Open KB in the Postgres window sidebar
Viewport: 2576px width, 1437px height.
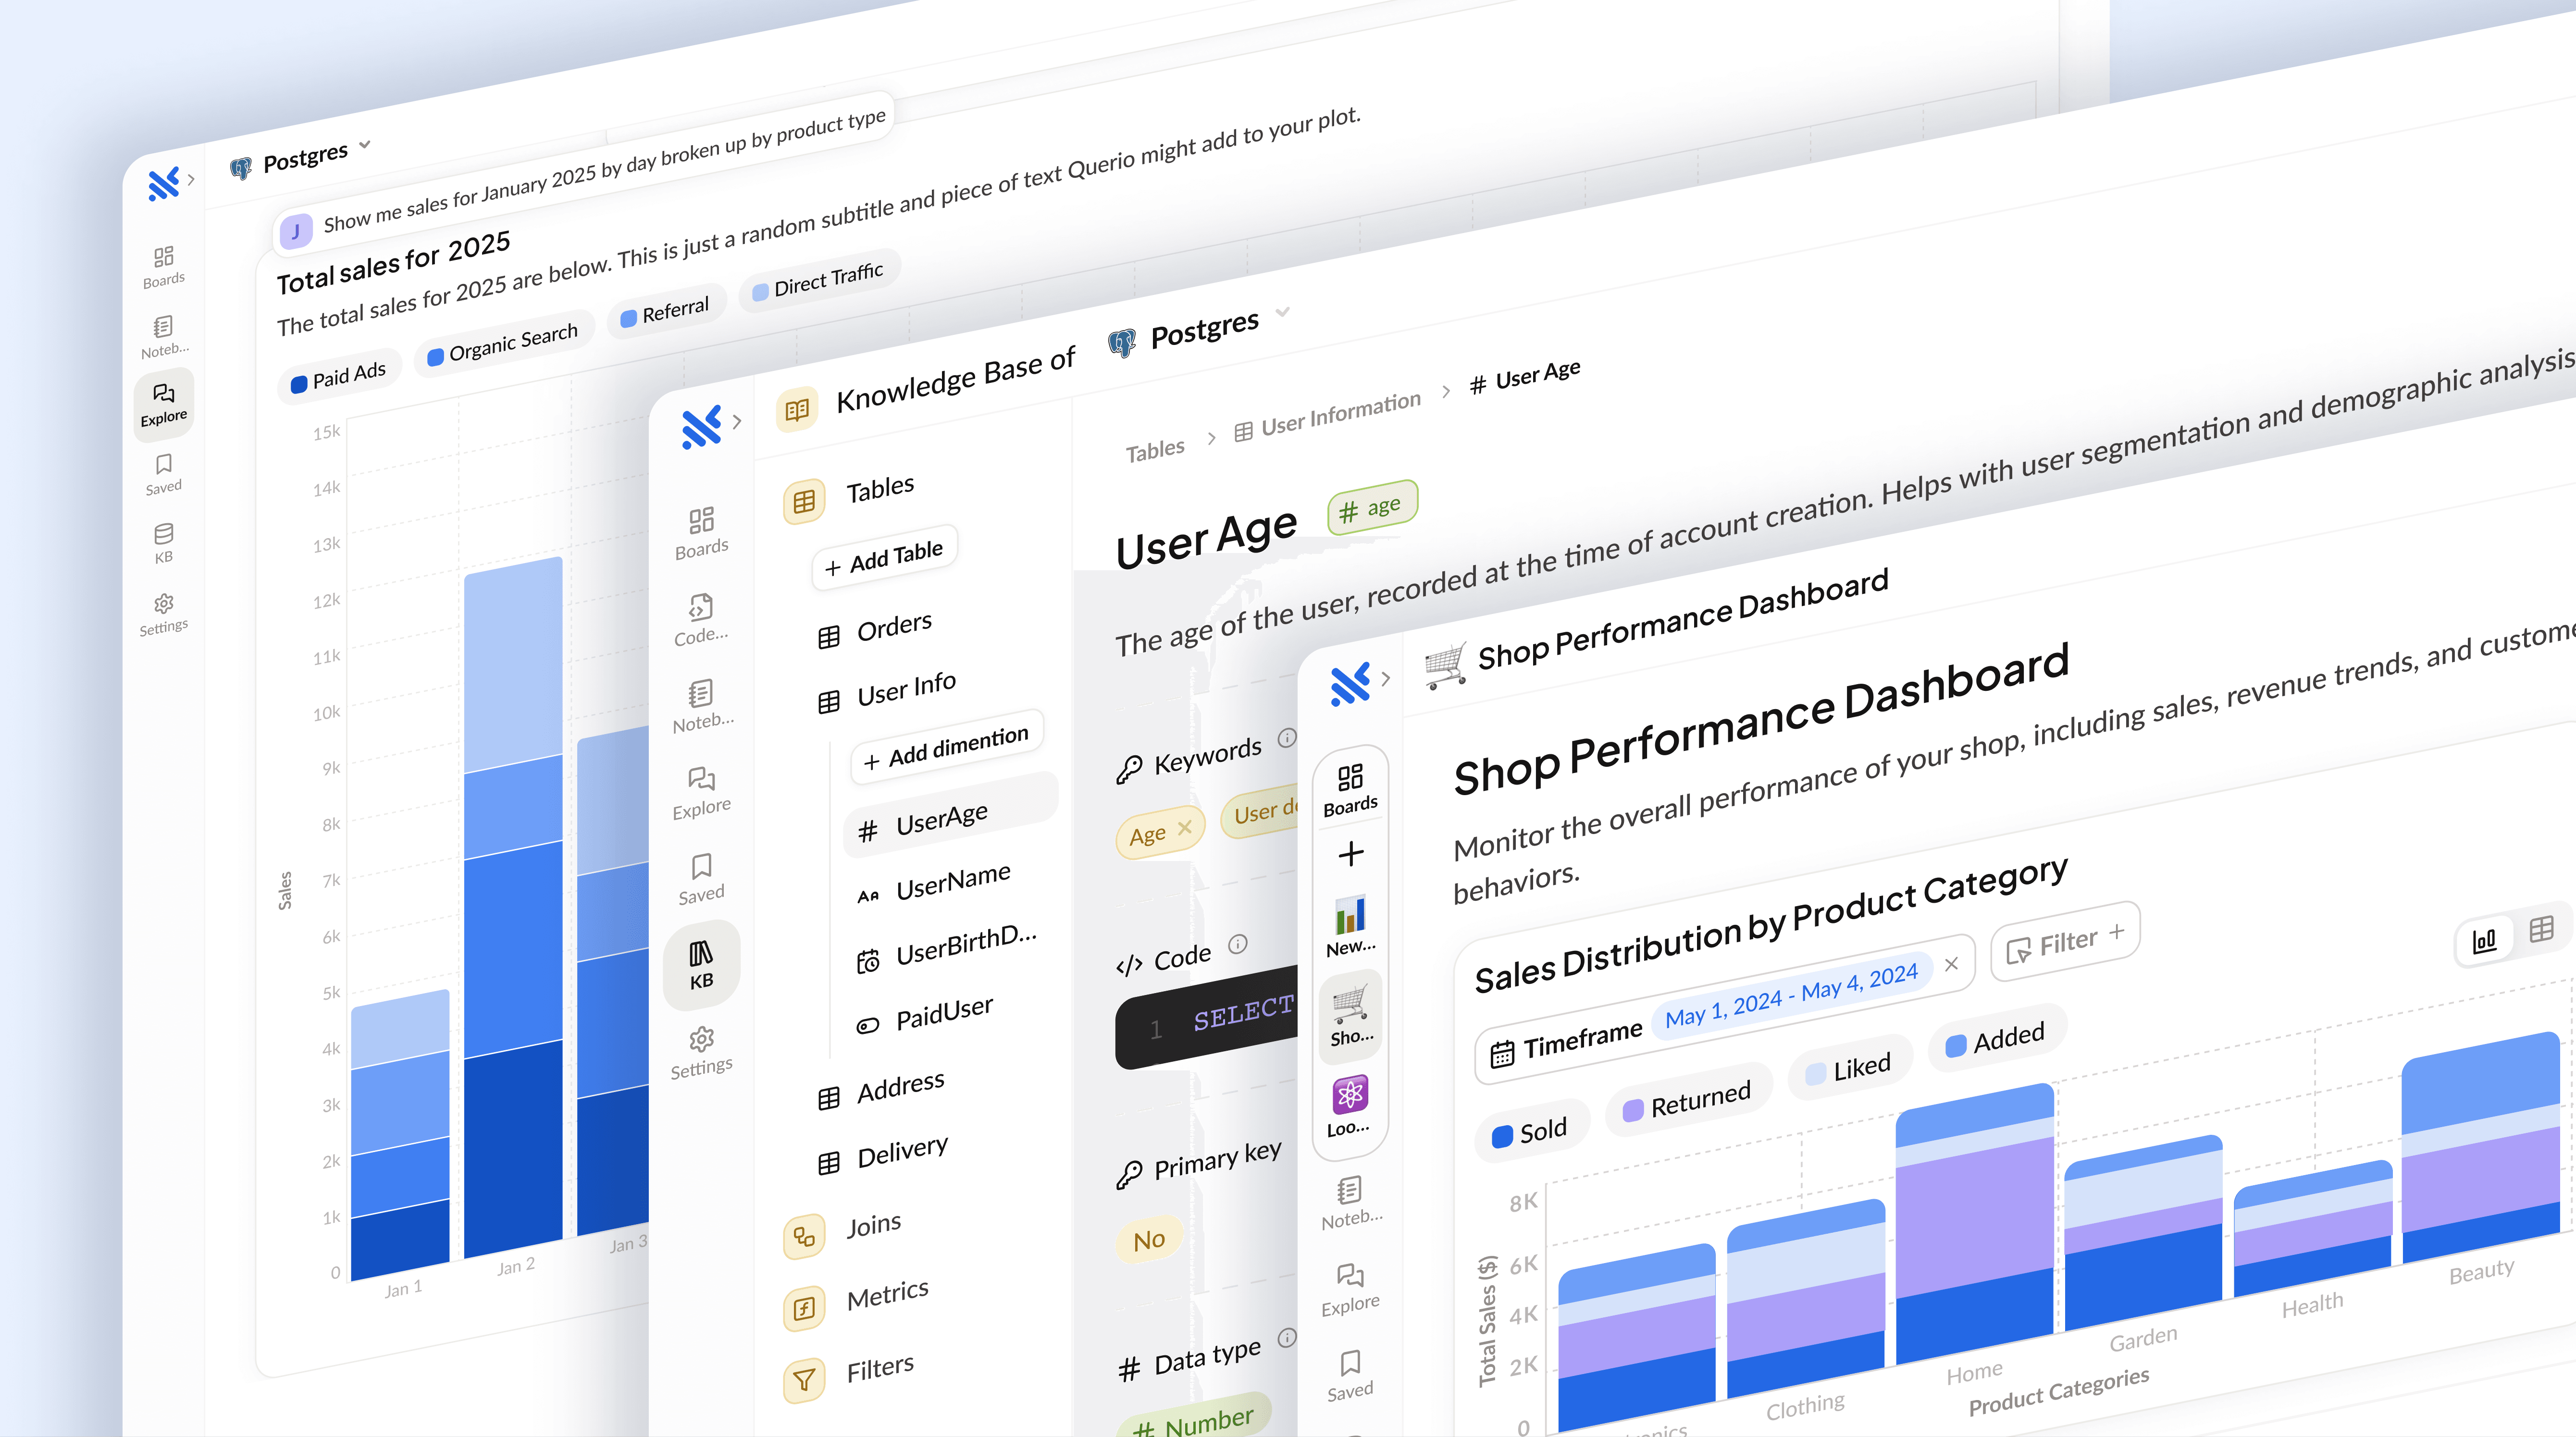tap(164, 543)
